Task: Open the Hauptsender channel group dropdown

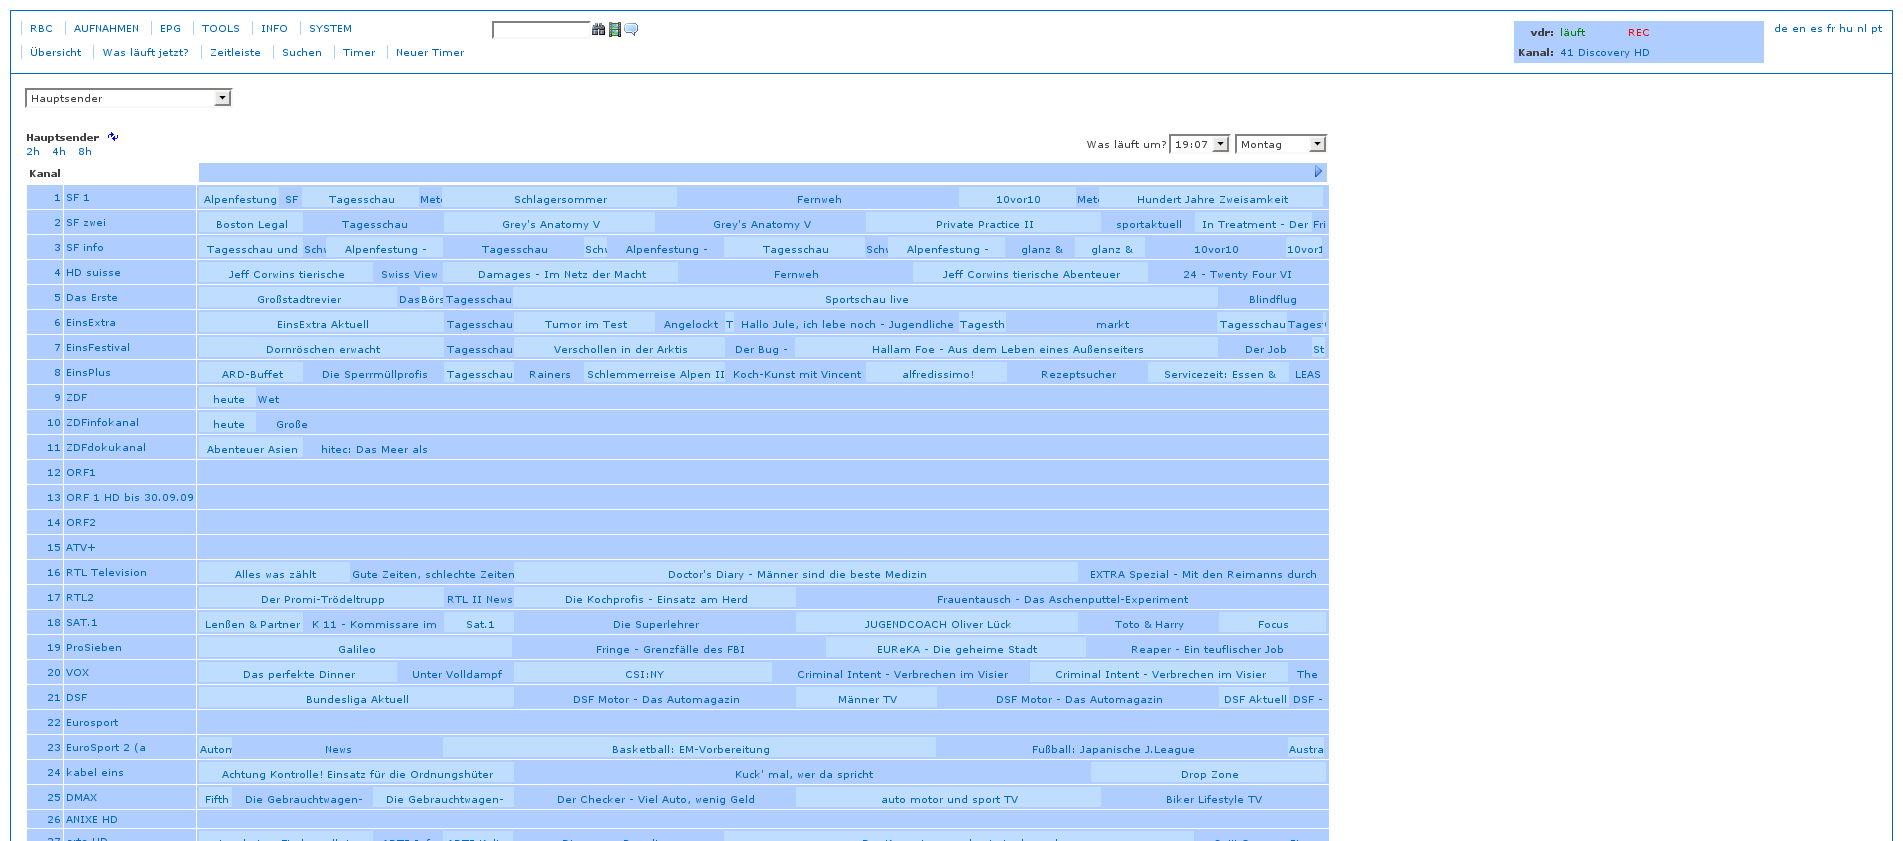Action: [128, 98]
